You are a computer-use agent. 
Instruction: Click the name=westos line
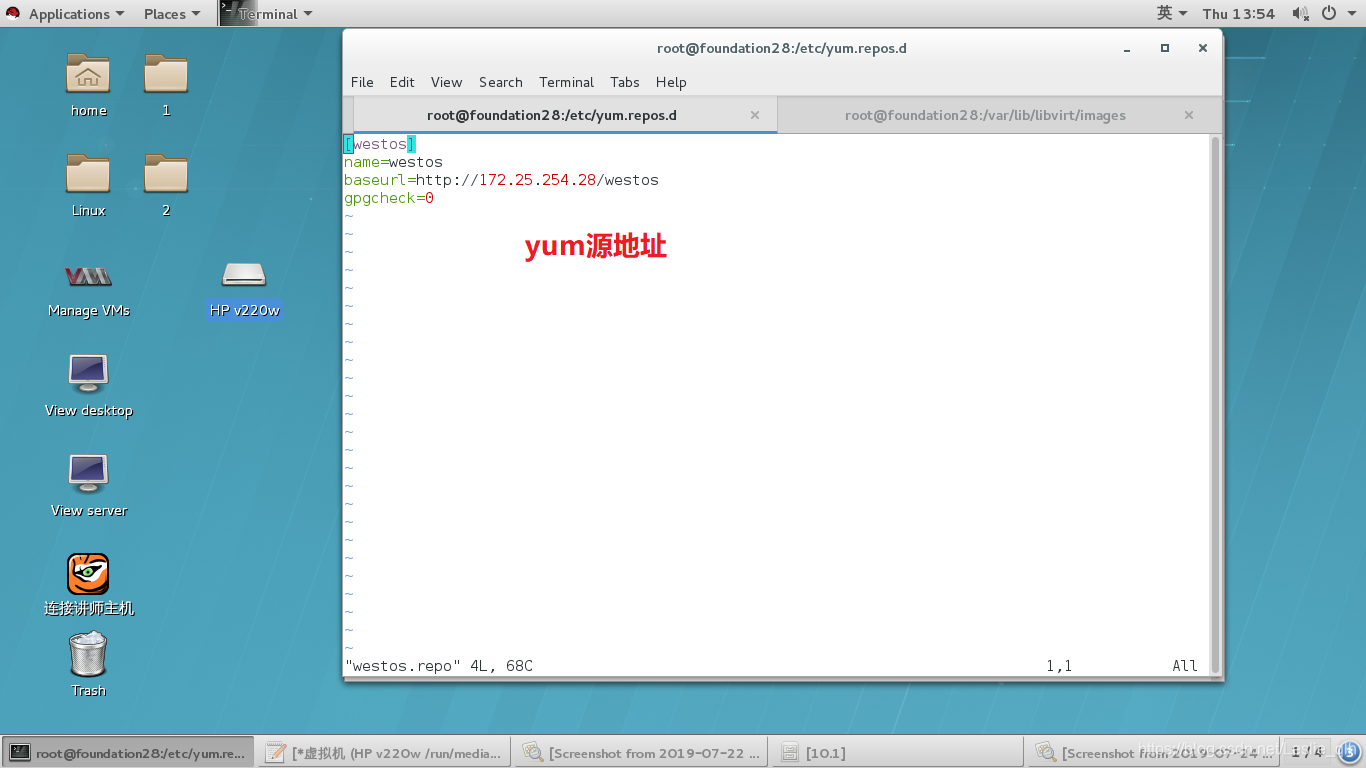pyautogui.click(x=393, y=162)
